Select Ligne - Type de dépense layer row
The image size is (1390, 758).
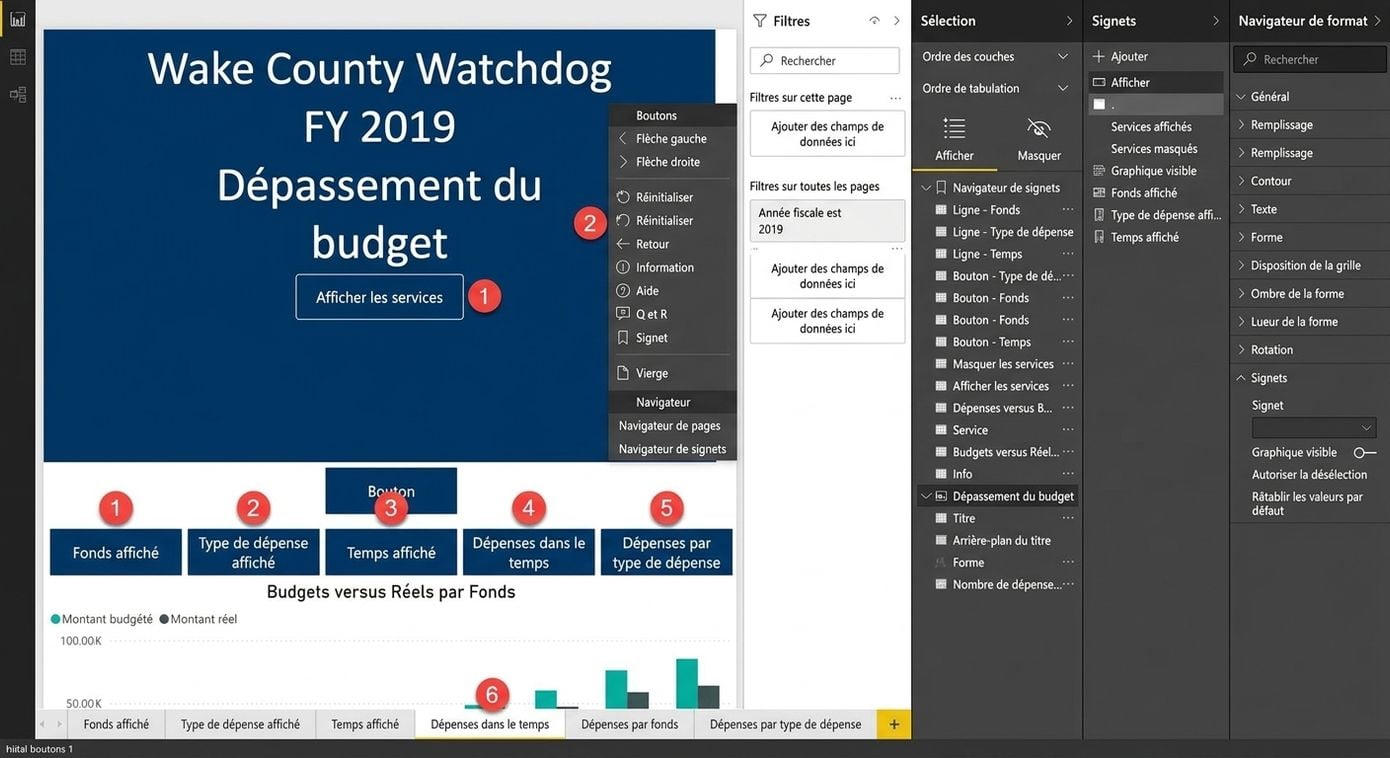point(999,232)
